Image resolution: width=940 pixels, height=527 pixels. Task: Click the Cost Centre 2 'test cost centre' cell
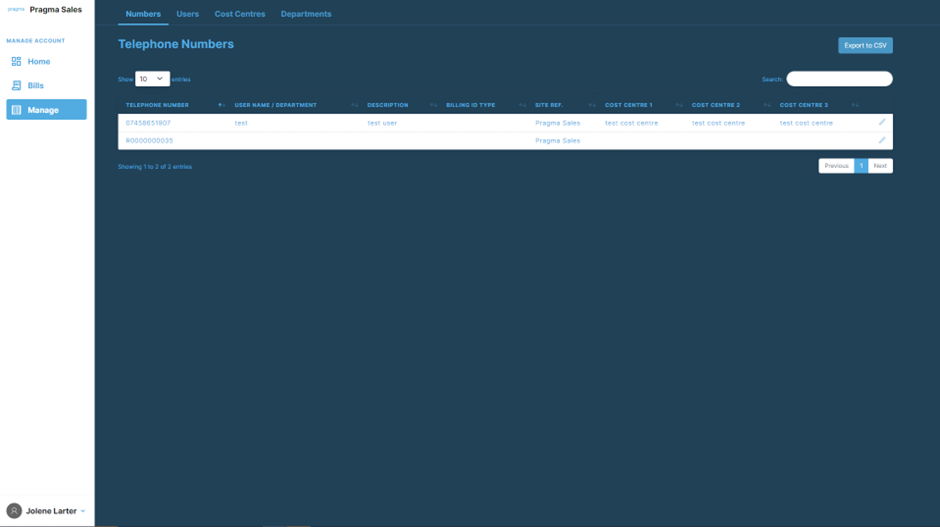[718, 123]
